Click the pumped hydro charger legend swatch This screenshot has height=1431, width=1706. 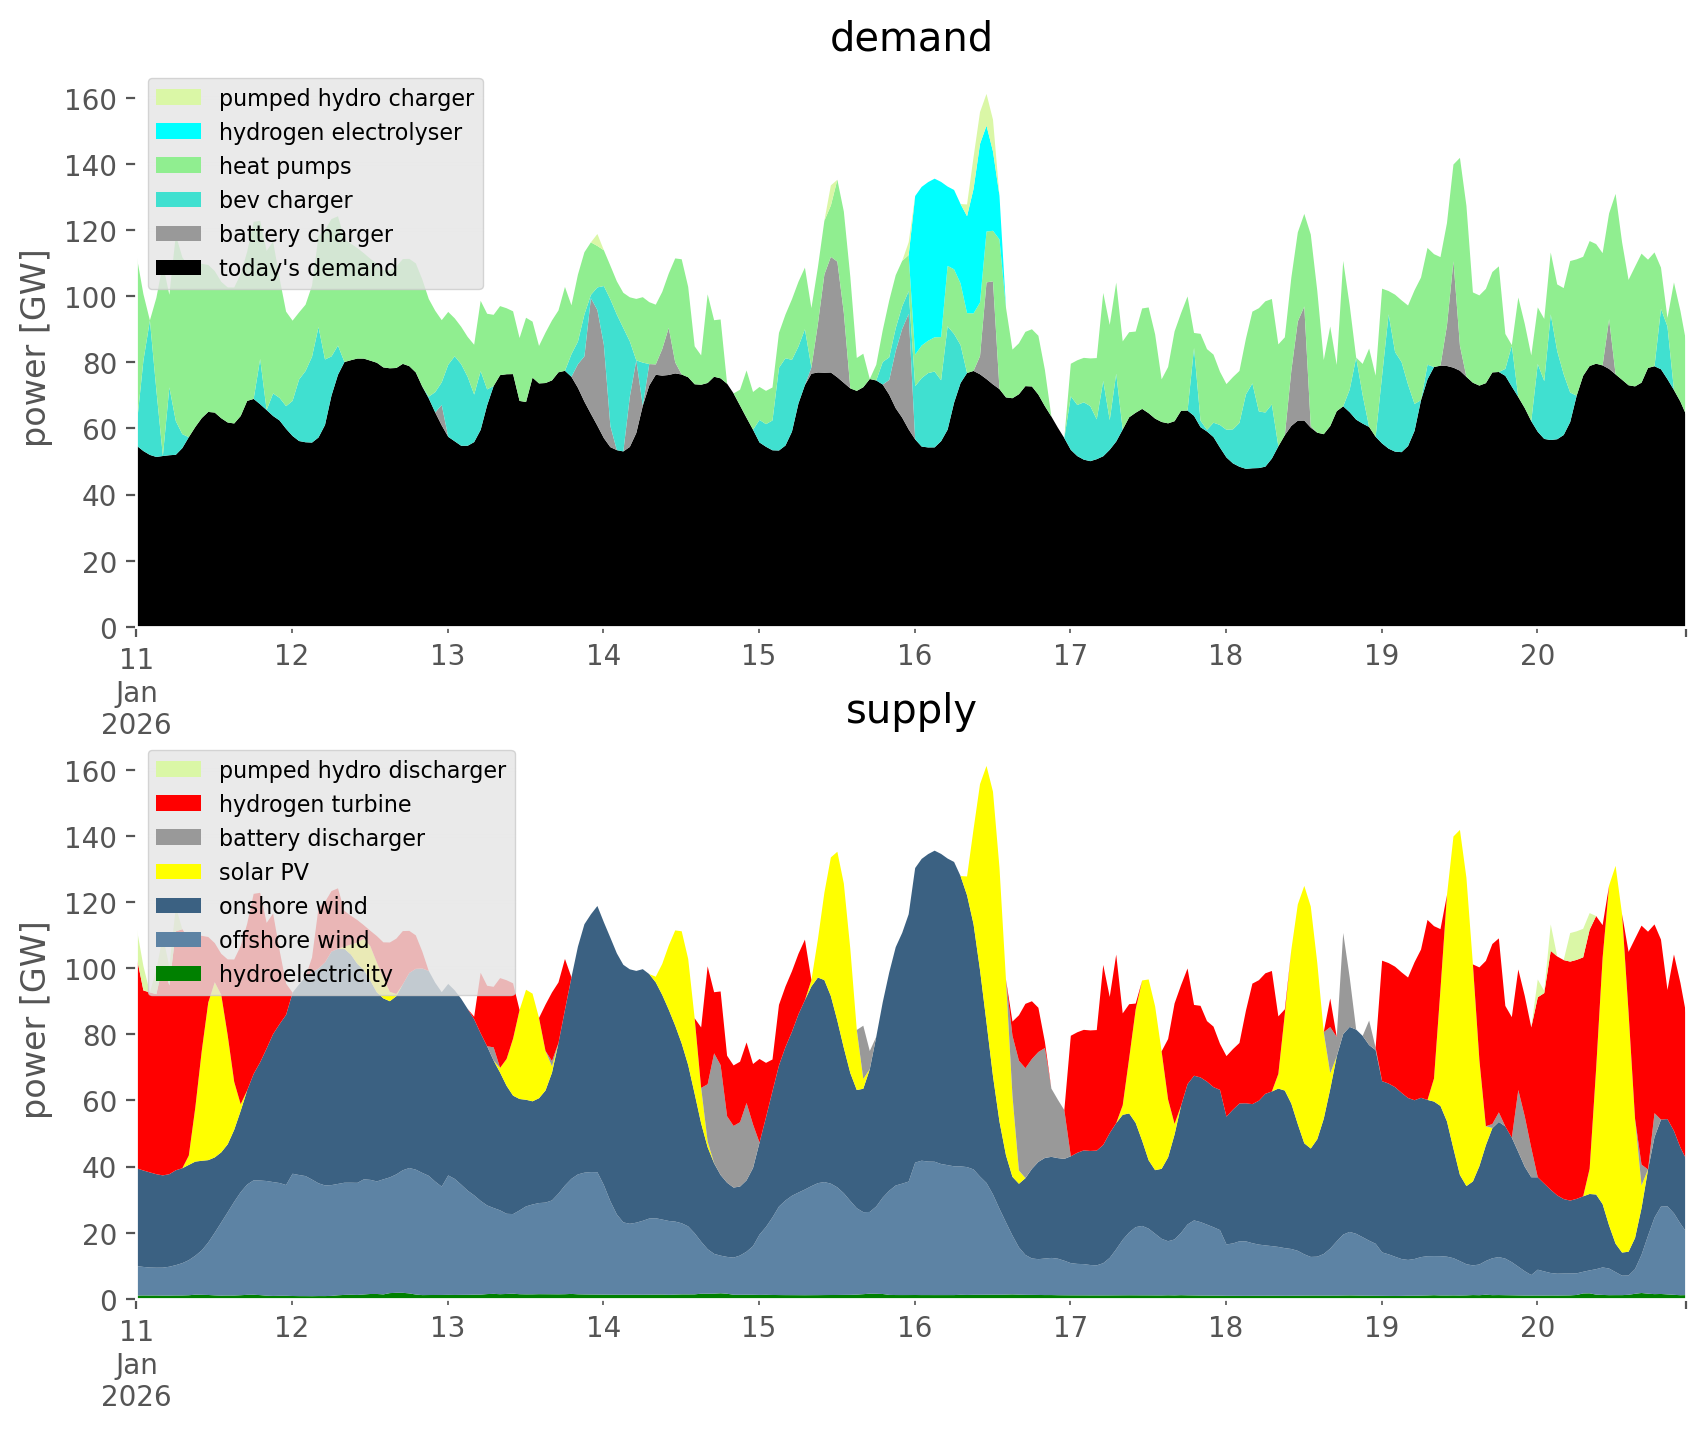179,98
